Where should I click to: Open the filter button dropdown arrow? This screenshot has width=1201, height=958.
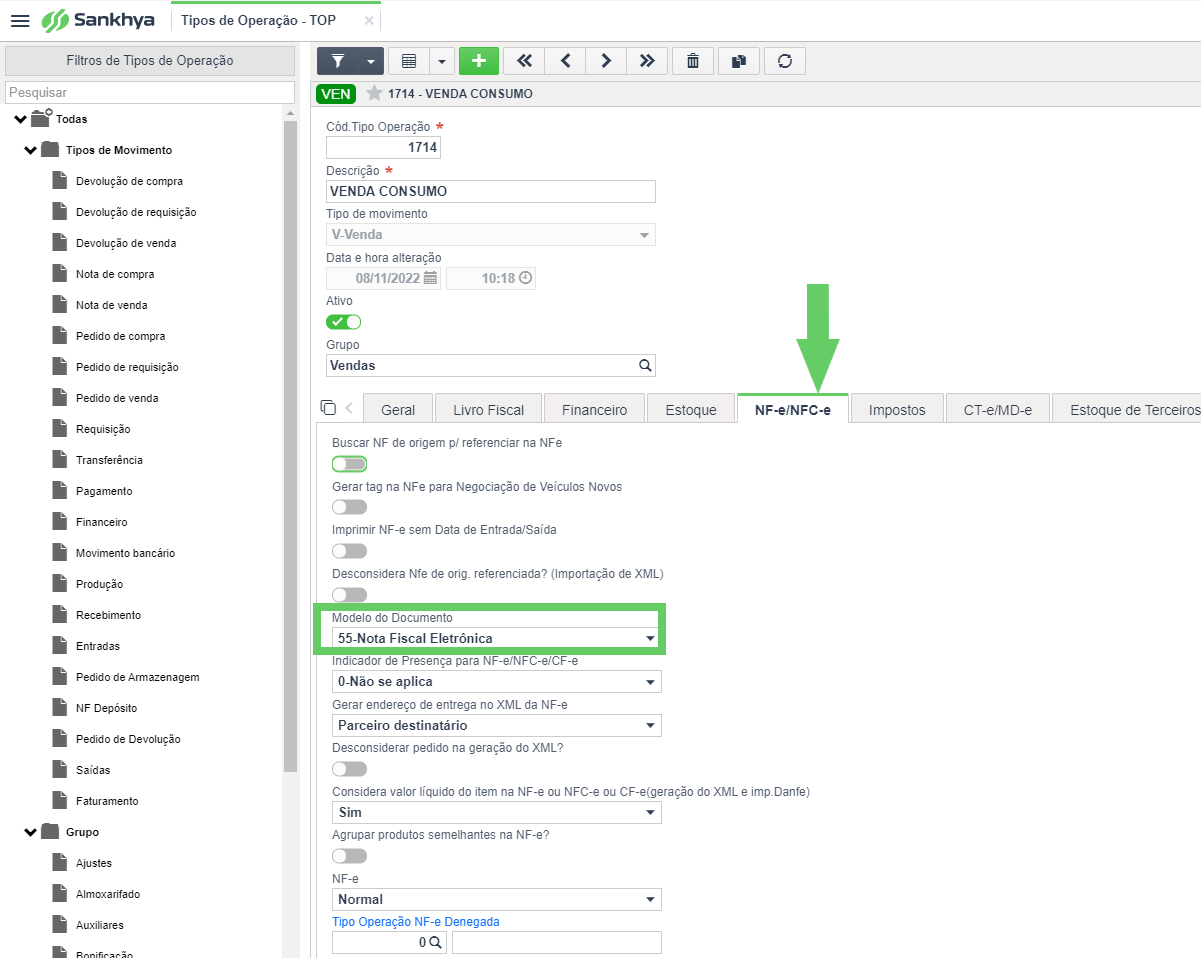coord(371,61)
